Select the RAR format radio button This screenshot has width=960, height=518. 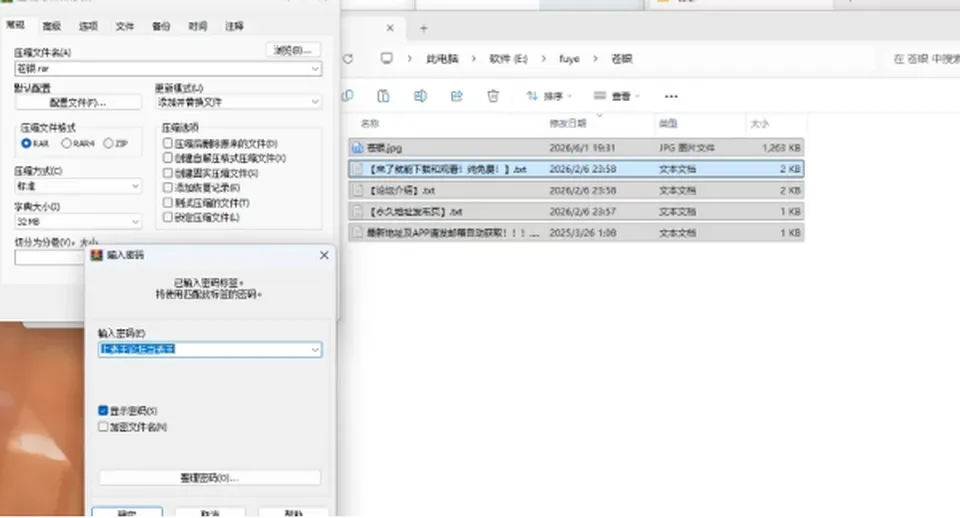(26, 143)
